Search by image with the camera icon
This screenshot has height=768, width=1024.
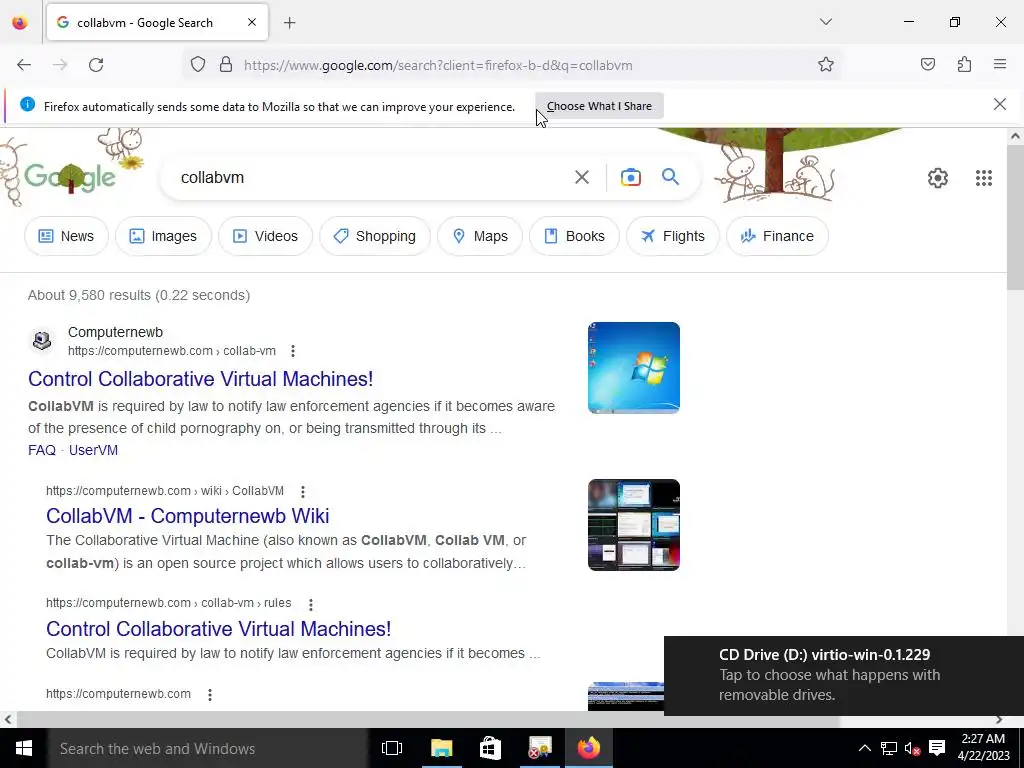(631, 177)
